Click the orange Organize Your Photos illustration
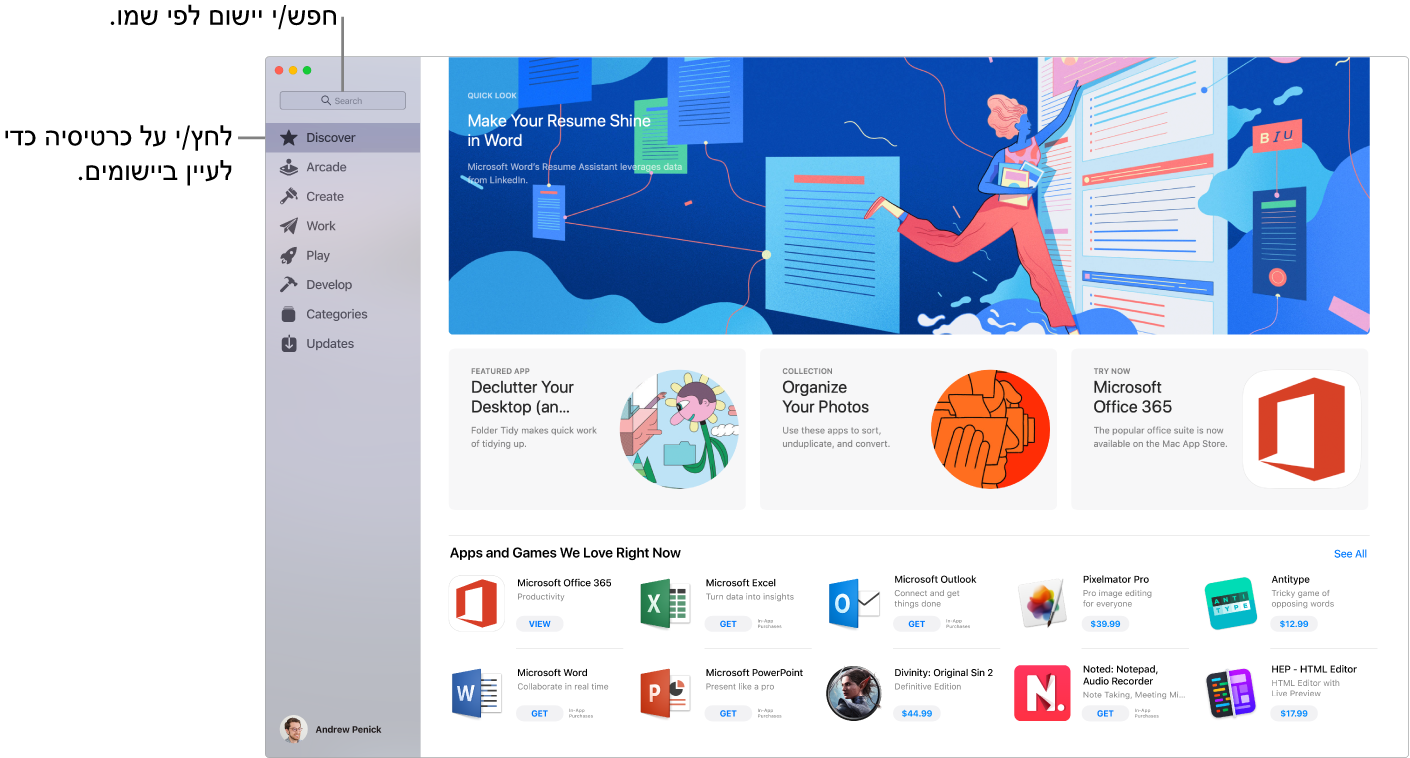This screenshot has width=1410, height=758. click(x=990, y=429)
